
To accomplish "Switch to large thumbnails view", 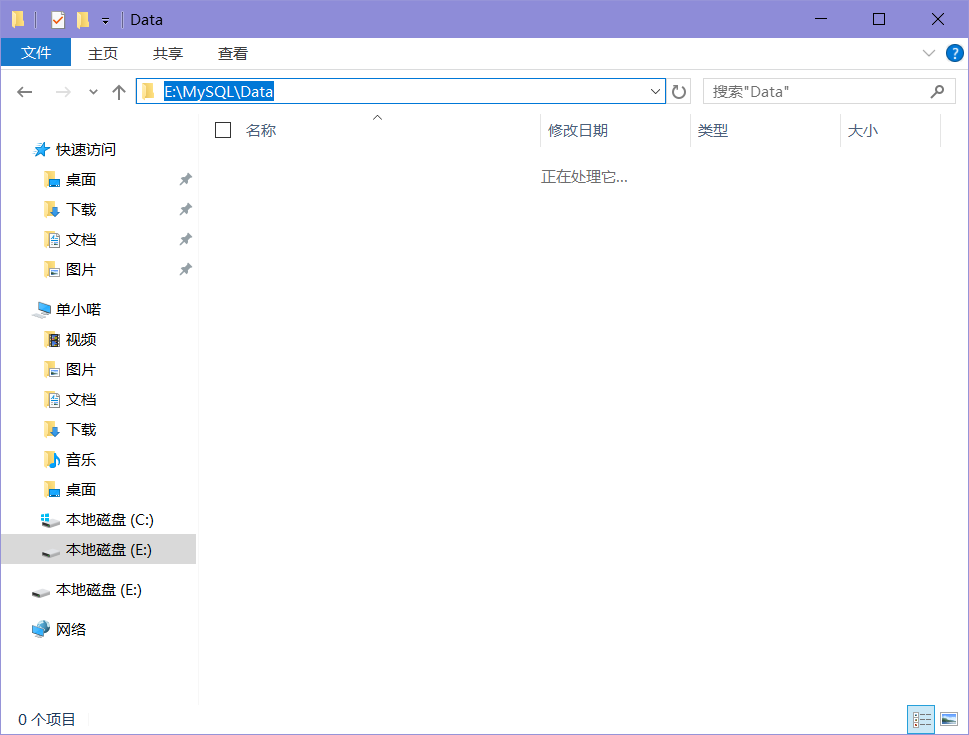I will point(949,719).
